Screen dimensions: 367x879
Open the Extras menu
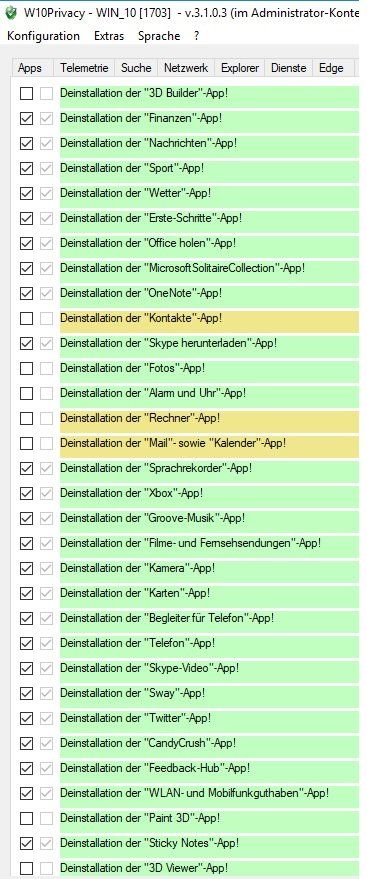click(109, 36)
